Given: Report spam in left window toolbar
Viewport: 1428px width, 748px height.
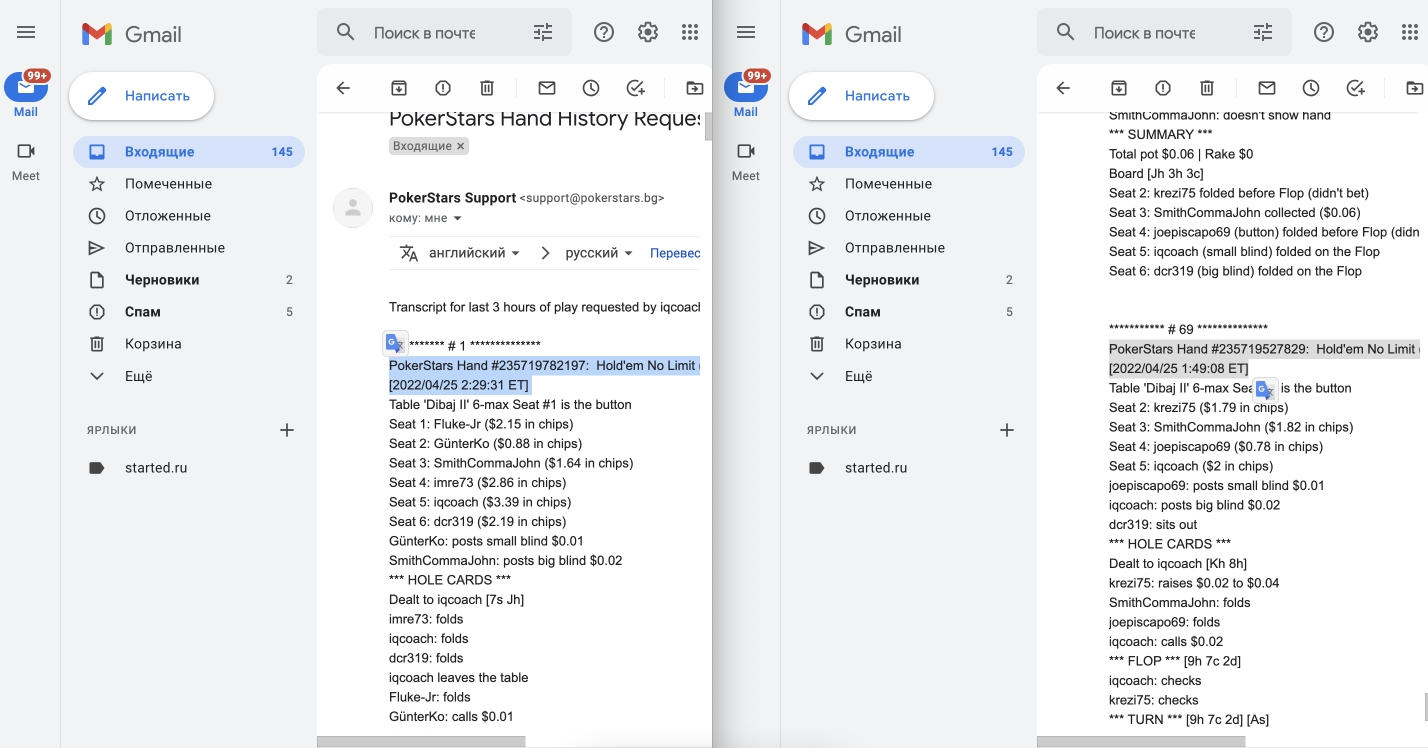Looking at the screenshot, I should (443, 88).
